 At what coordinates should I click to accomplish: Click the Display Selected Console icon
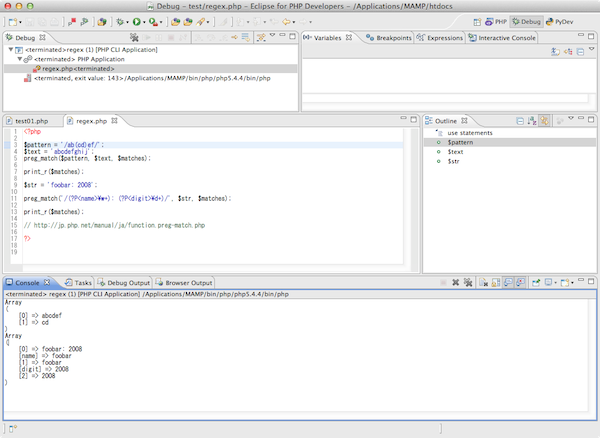(x=549, y=283)
